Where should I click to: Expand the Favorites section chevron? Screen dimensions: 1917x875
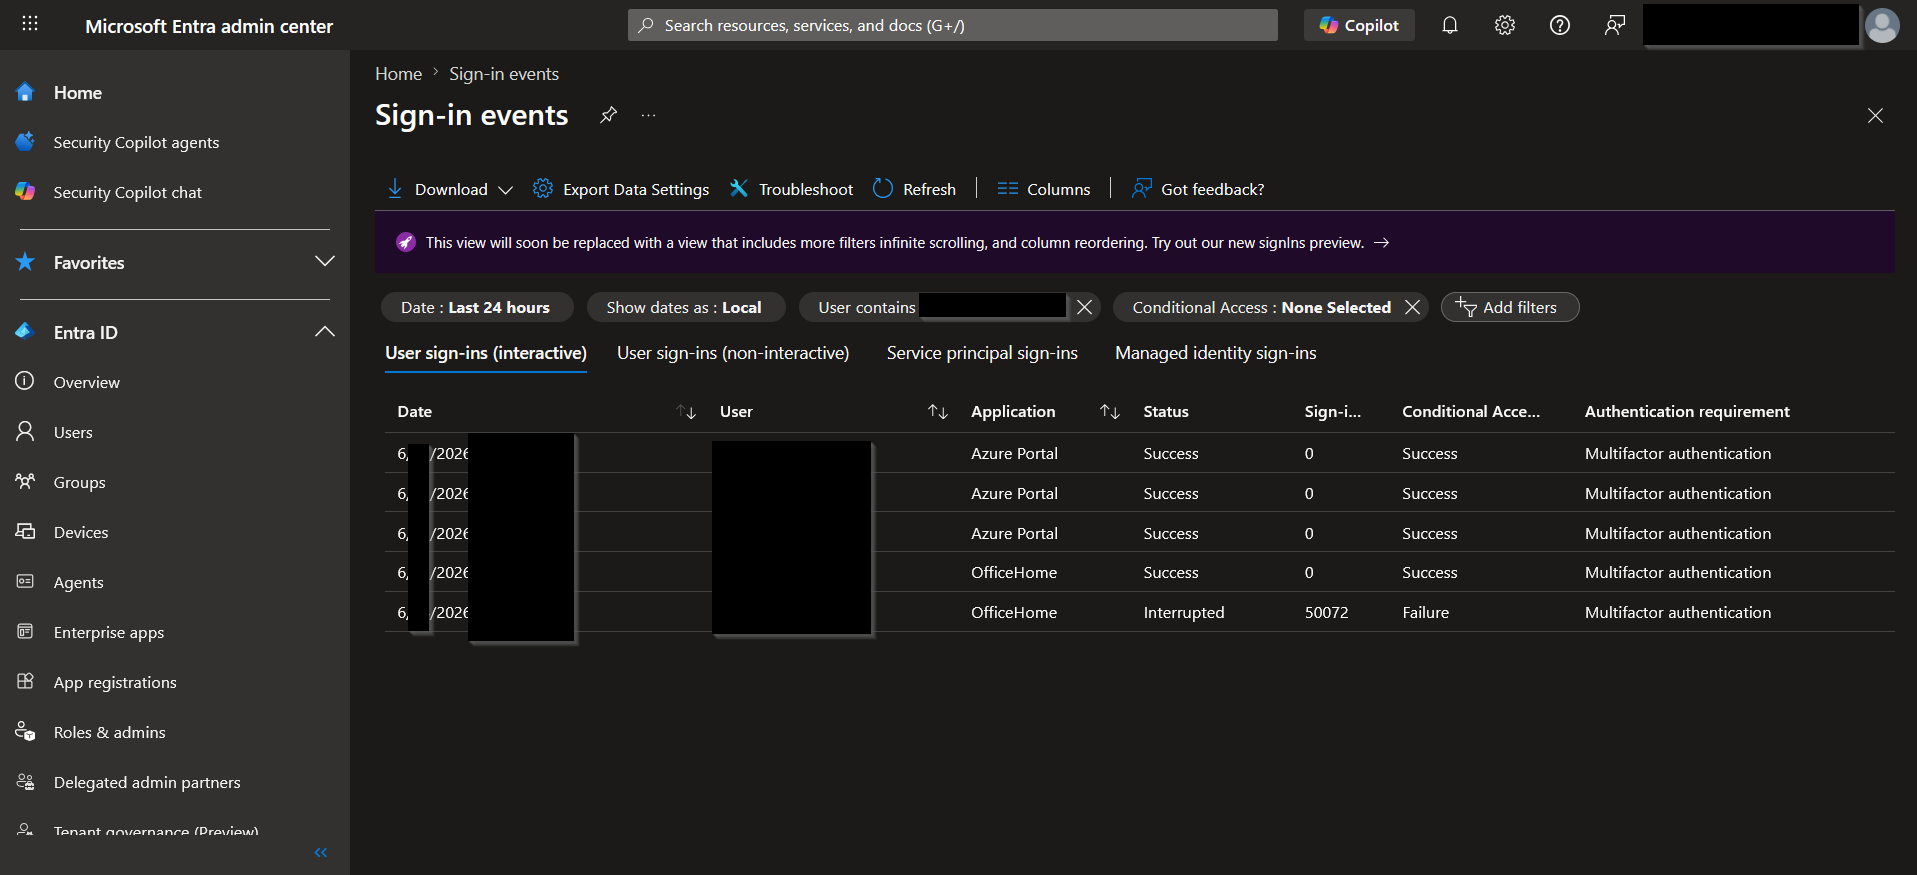pos(325,262)
